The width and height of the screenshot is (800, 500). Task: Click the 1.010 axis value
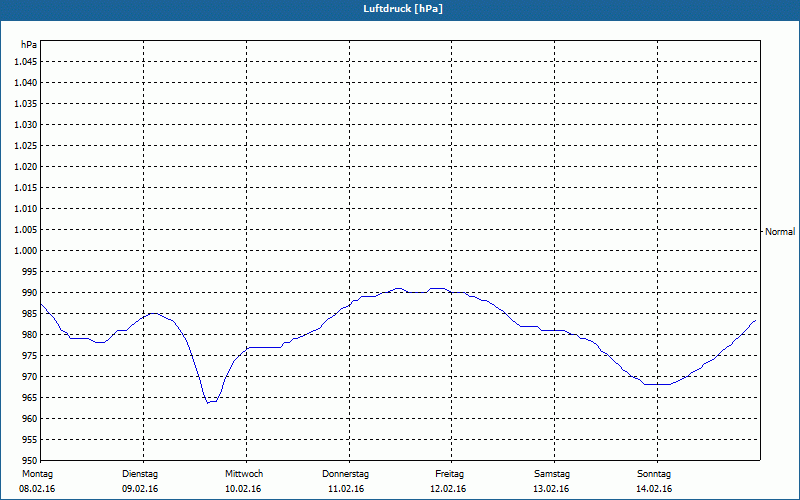click(26, 209)
